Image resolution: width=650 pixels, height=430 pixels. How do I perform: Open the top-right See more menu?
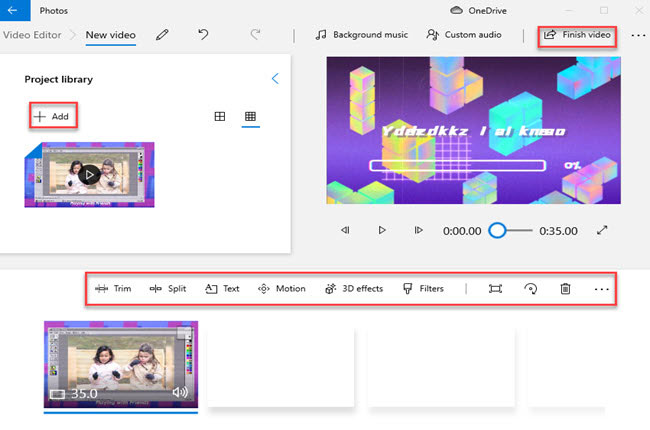coord(638,36)
